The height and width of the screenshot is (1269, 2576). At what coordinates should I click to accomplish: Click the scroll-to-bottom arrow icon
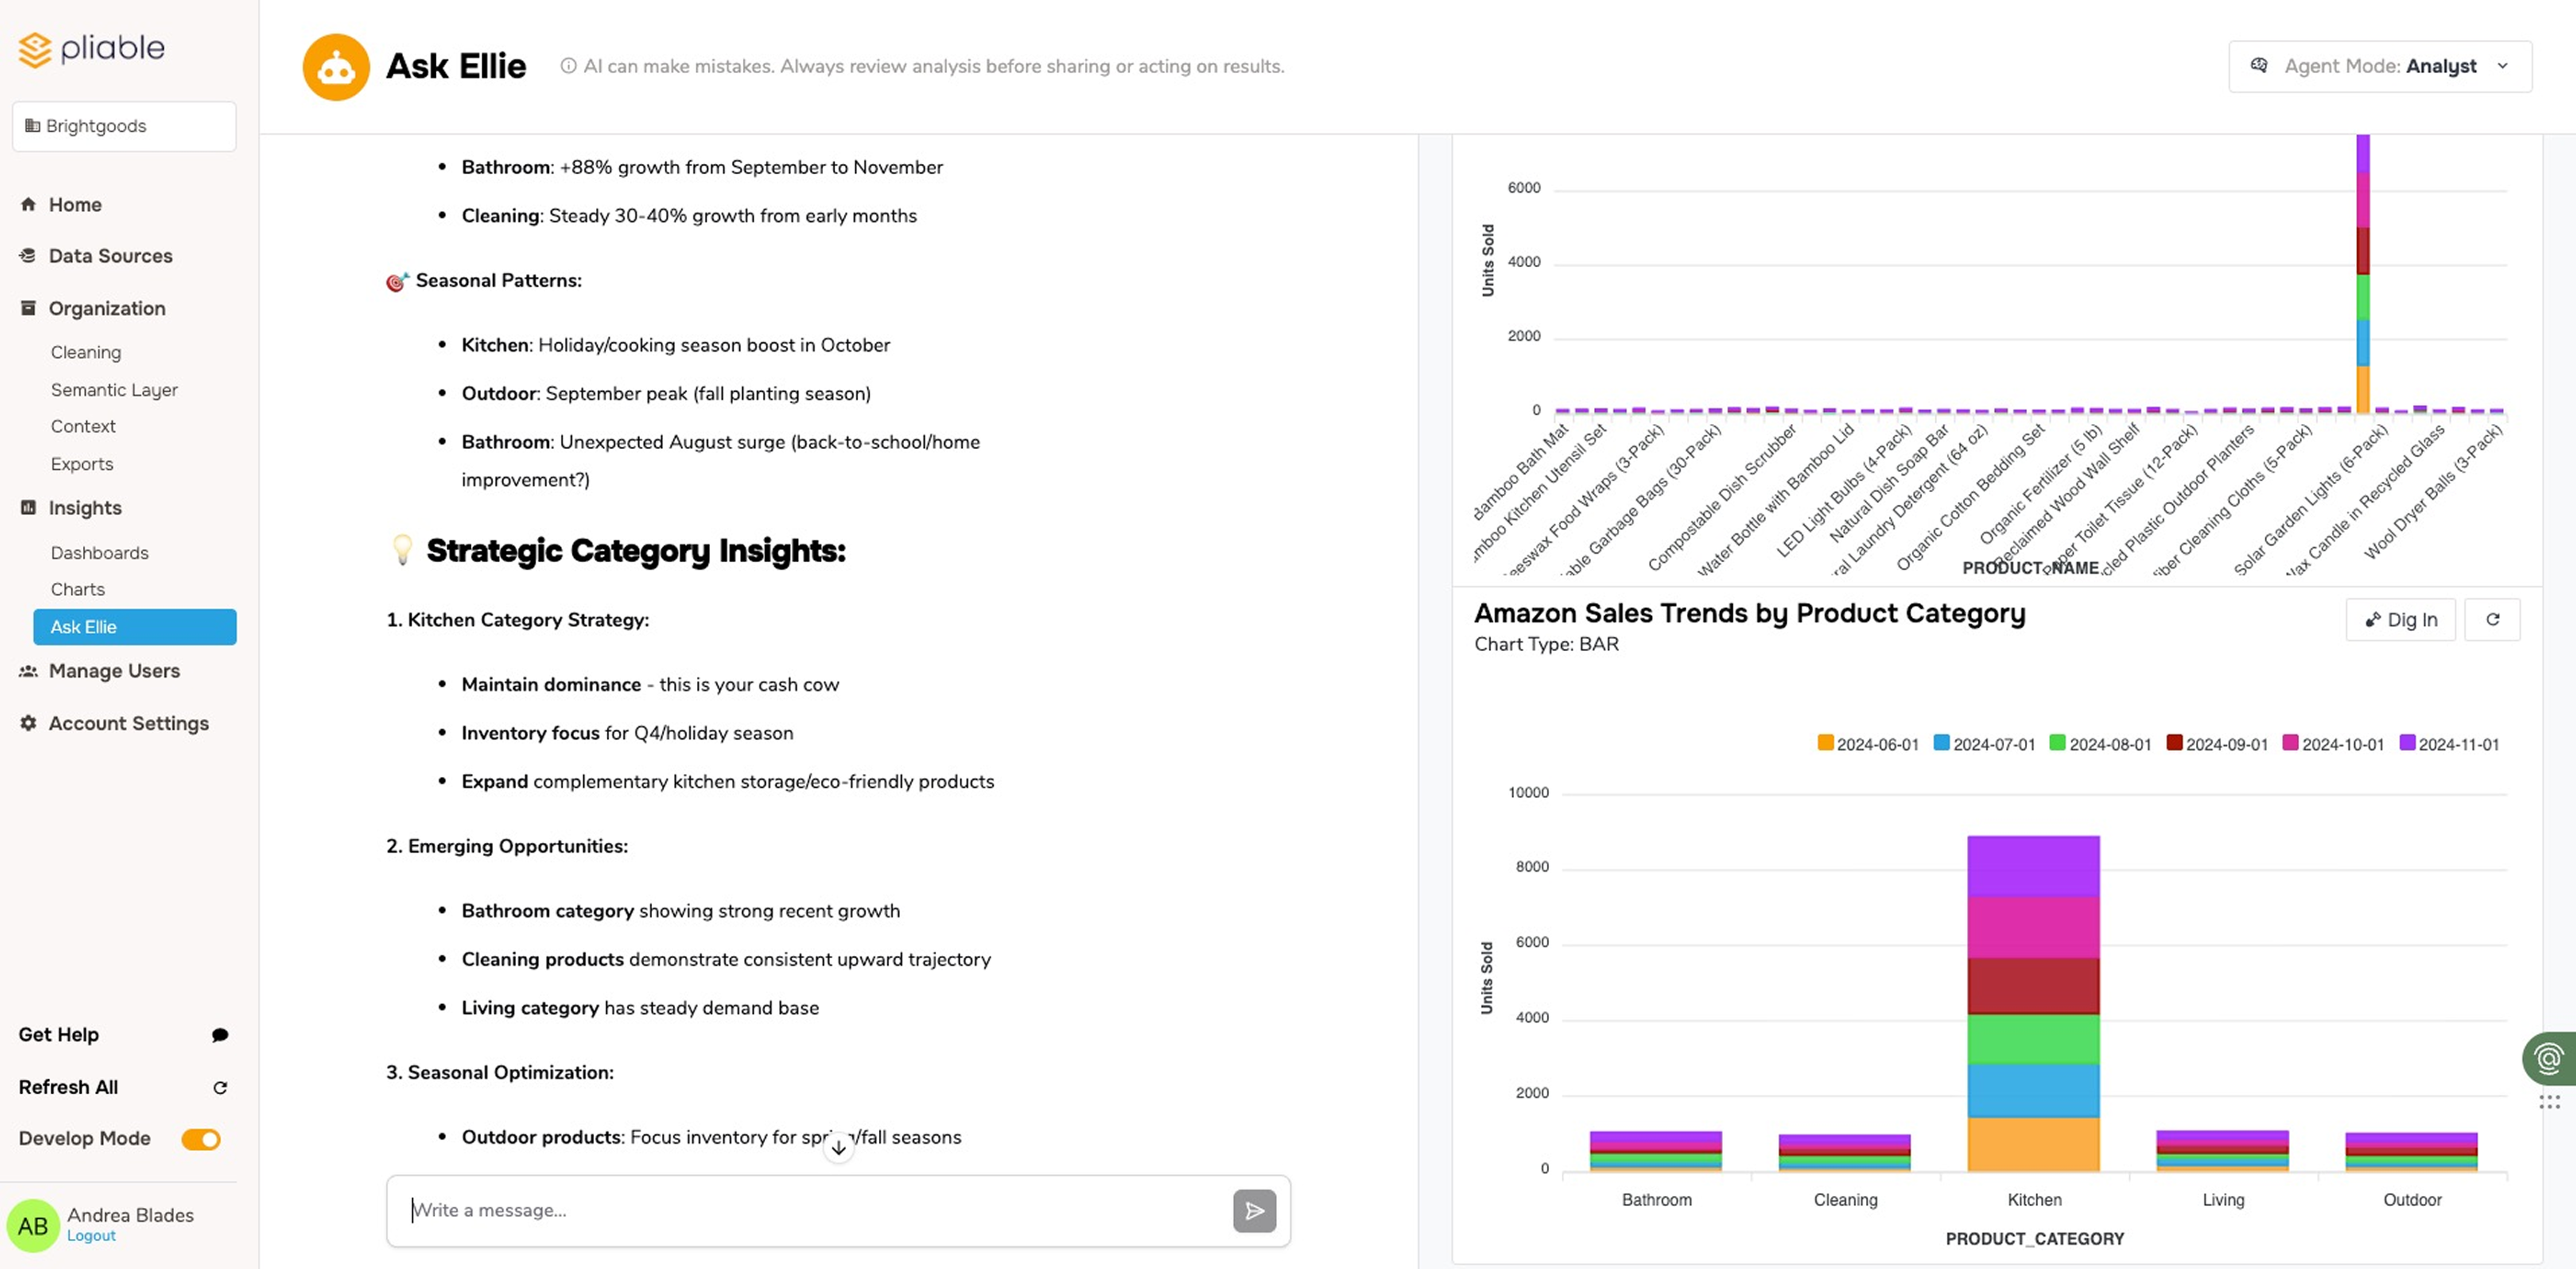coord(839,1148)
